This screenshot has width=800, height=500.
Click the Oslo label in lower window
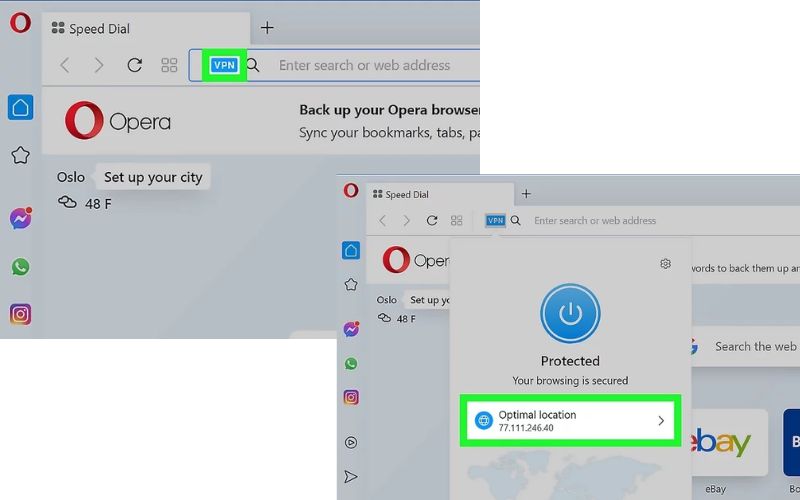coord(387,300)
